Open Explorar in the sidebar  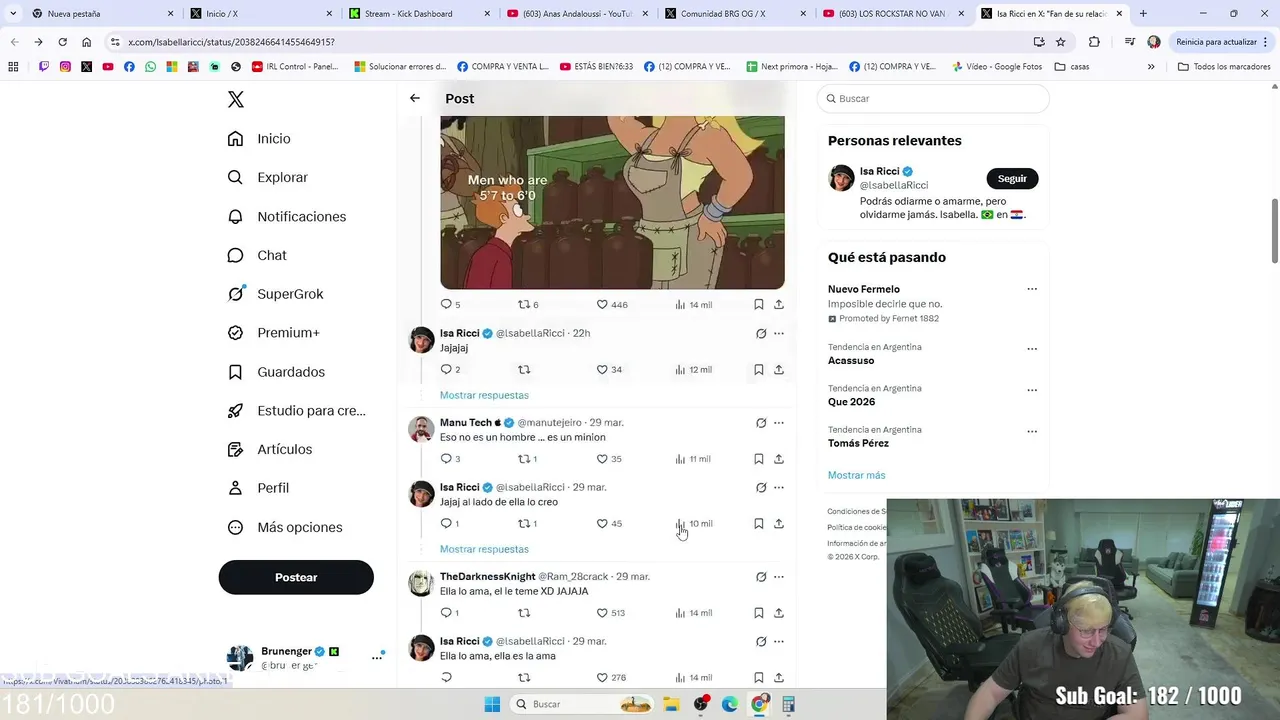[268, 177]
